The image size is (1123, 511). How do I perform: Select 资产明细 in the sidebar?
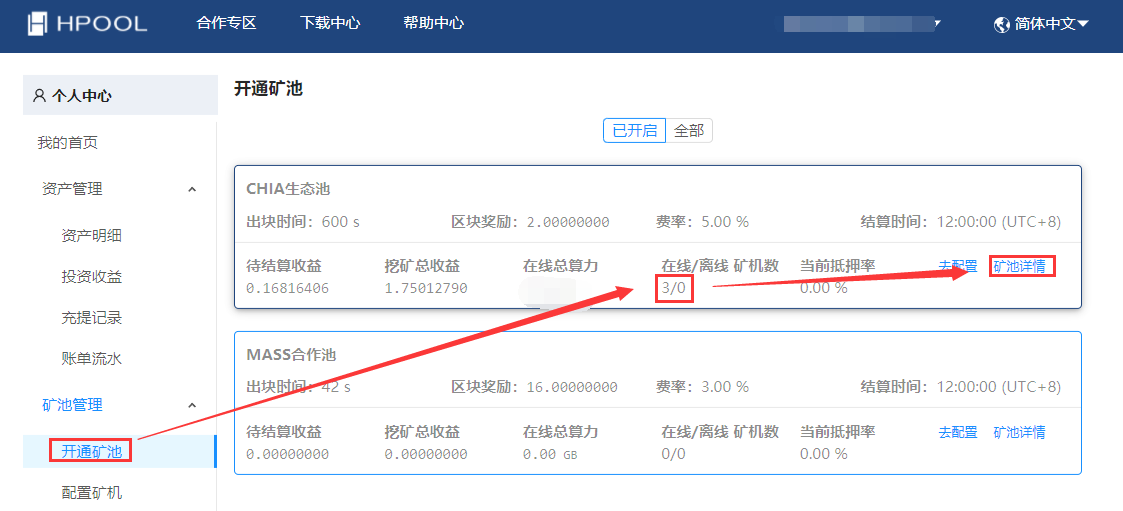91,236
